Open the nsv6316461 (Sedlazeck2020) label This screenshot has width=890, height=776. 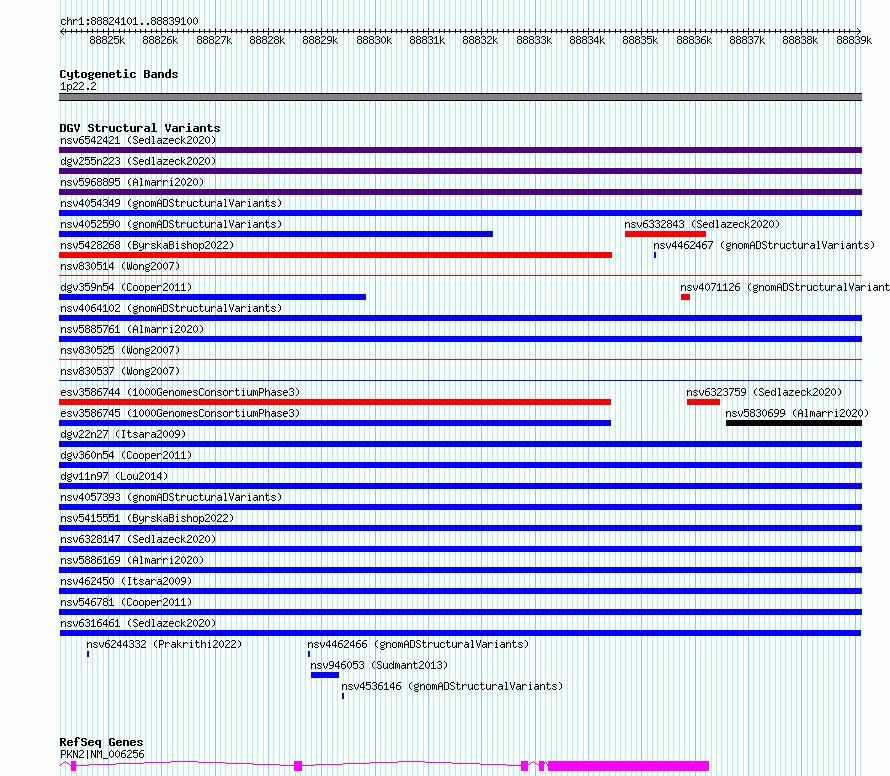138,623
